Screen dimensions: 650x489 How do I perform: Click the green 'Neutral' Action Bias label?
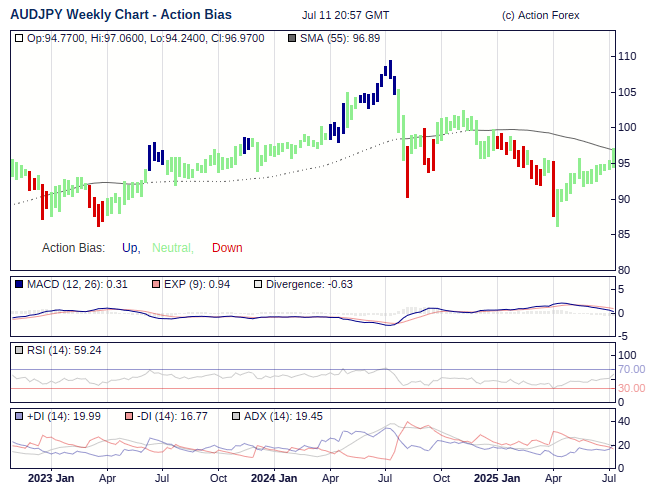coord(172,248)
